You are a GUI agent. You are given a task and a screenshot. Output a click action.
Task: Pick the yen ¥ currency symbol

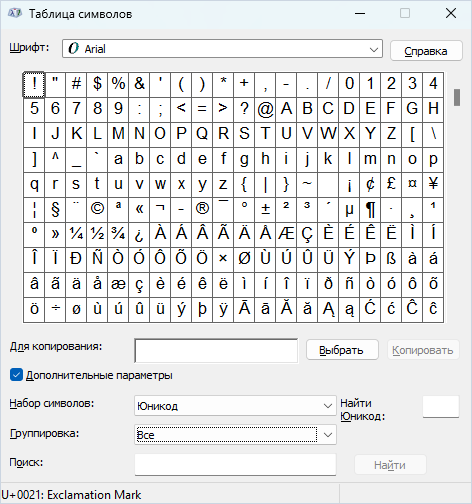433,185
